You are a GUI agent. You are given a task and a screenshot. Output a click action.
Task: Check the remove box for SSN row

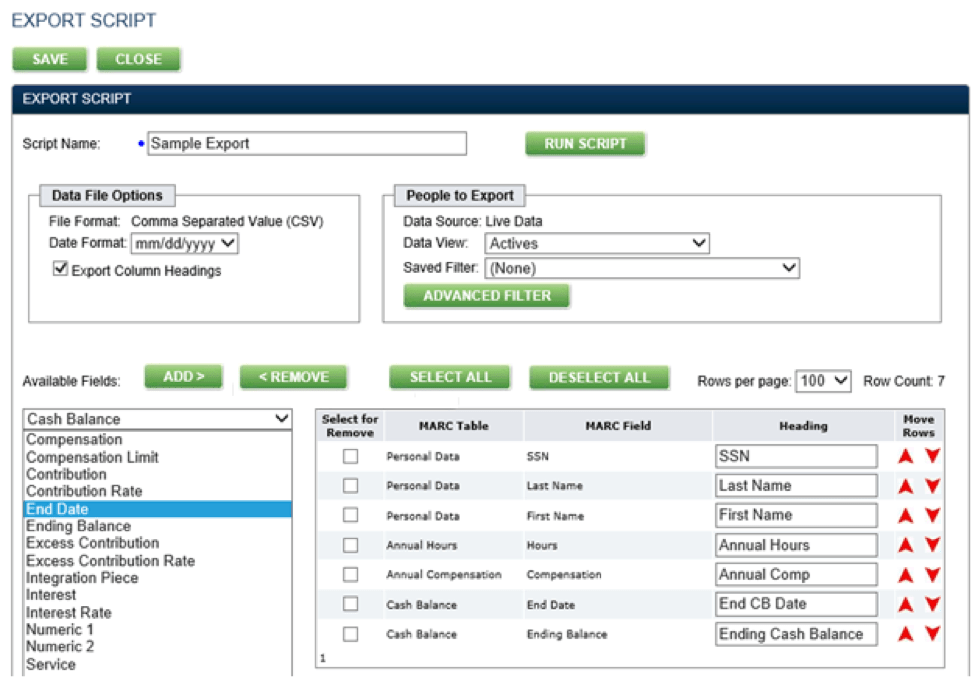tap(350, 456)
